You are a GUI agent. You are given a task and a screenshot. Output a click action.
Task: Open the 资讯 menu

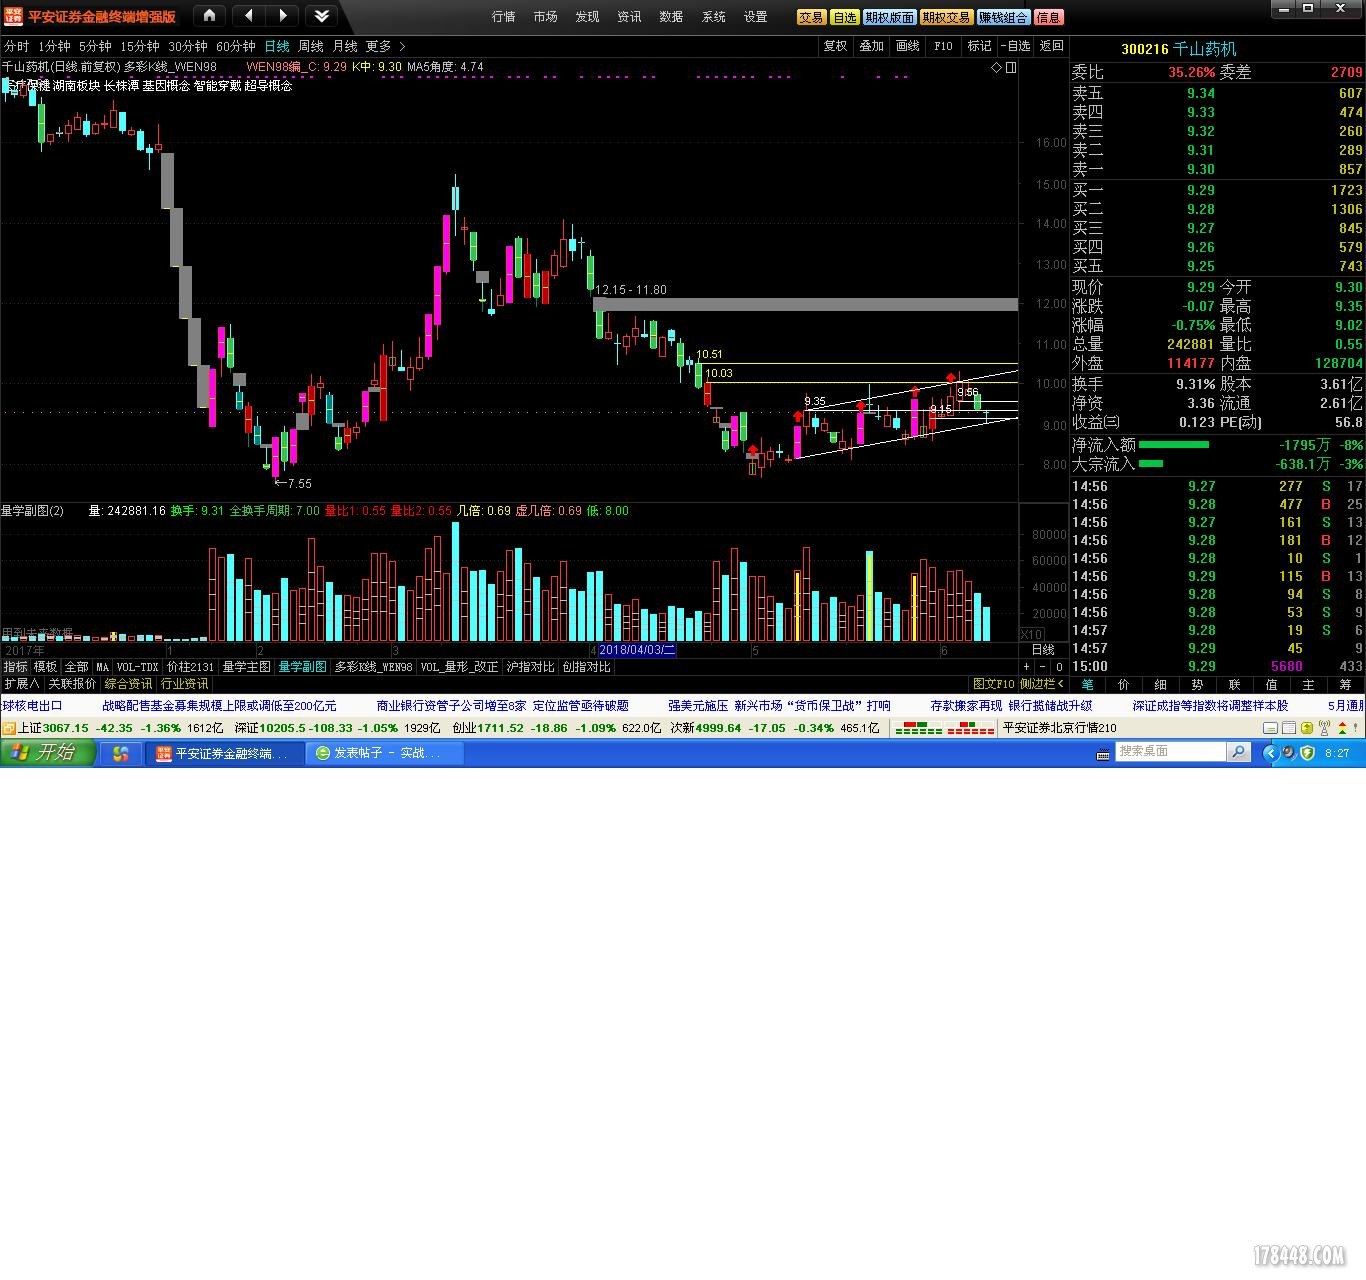[x=630, y=17]
